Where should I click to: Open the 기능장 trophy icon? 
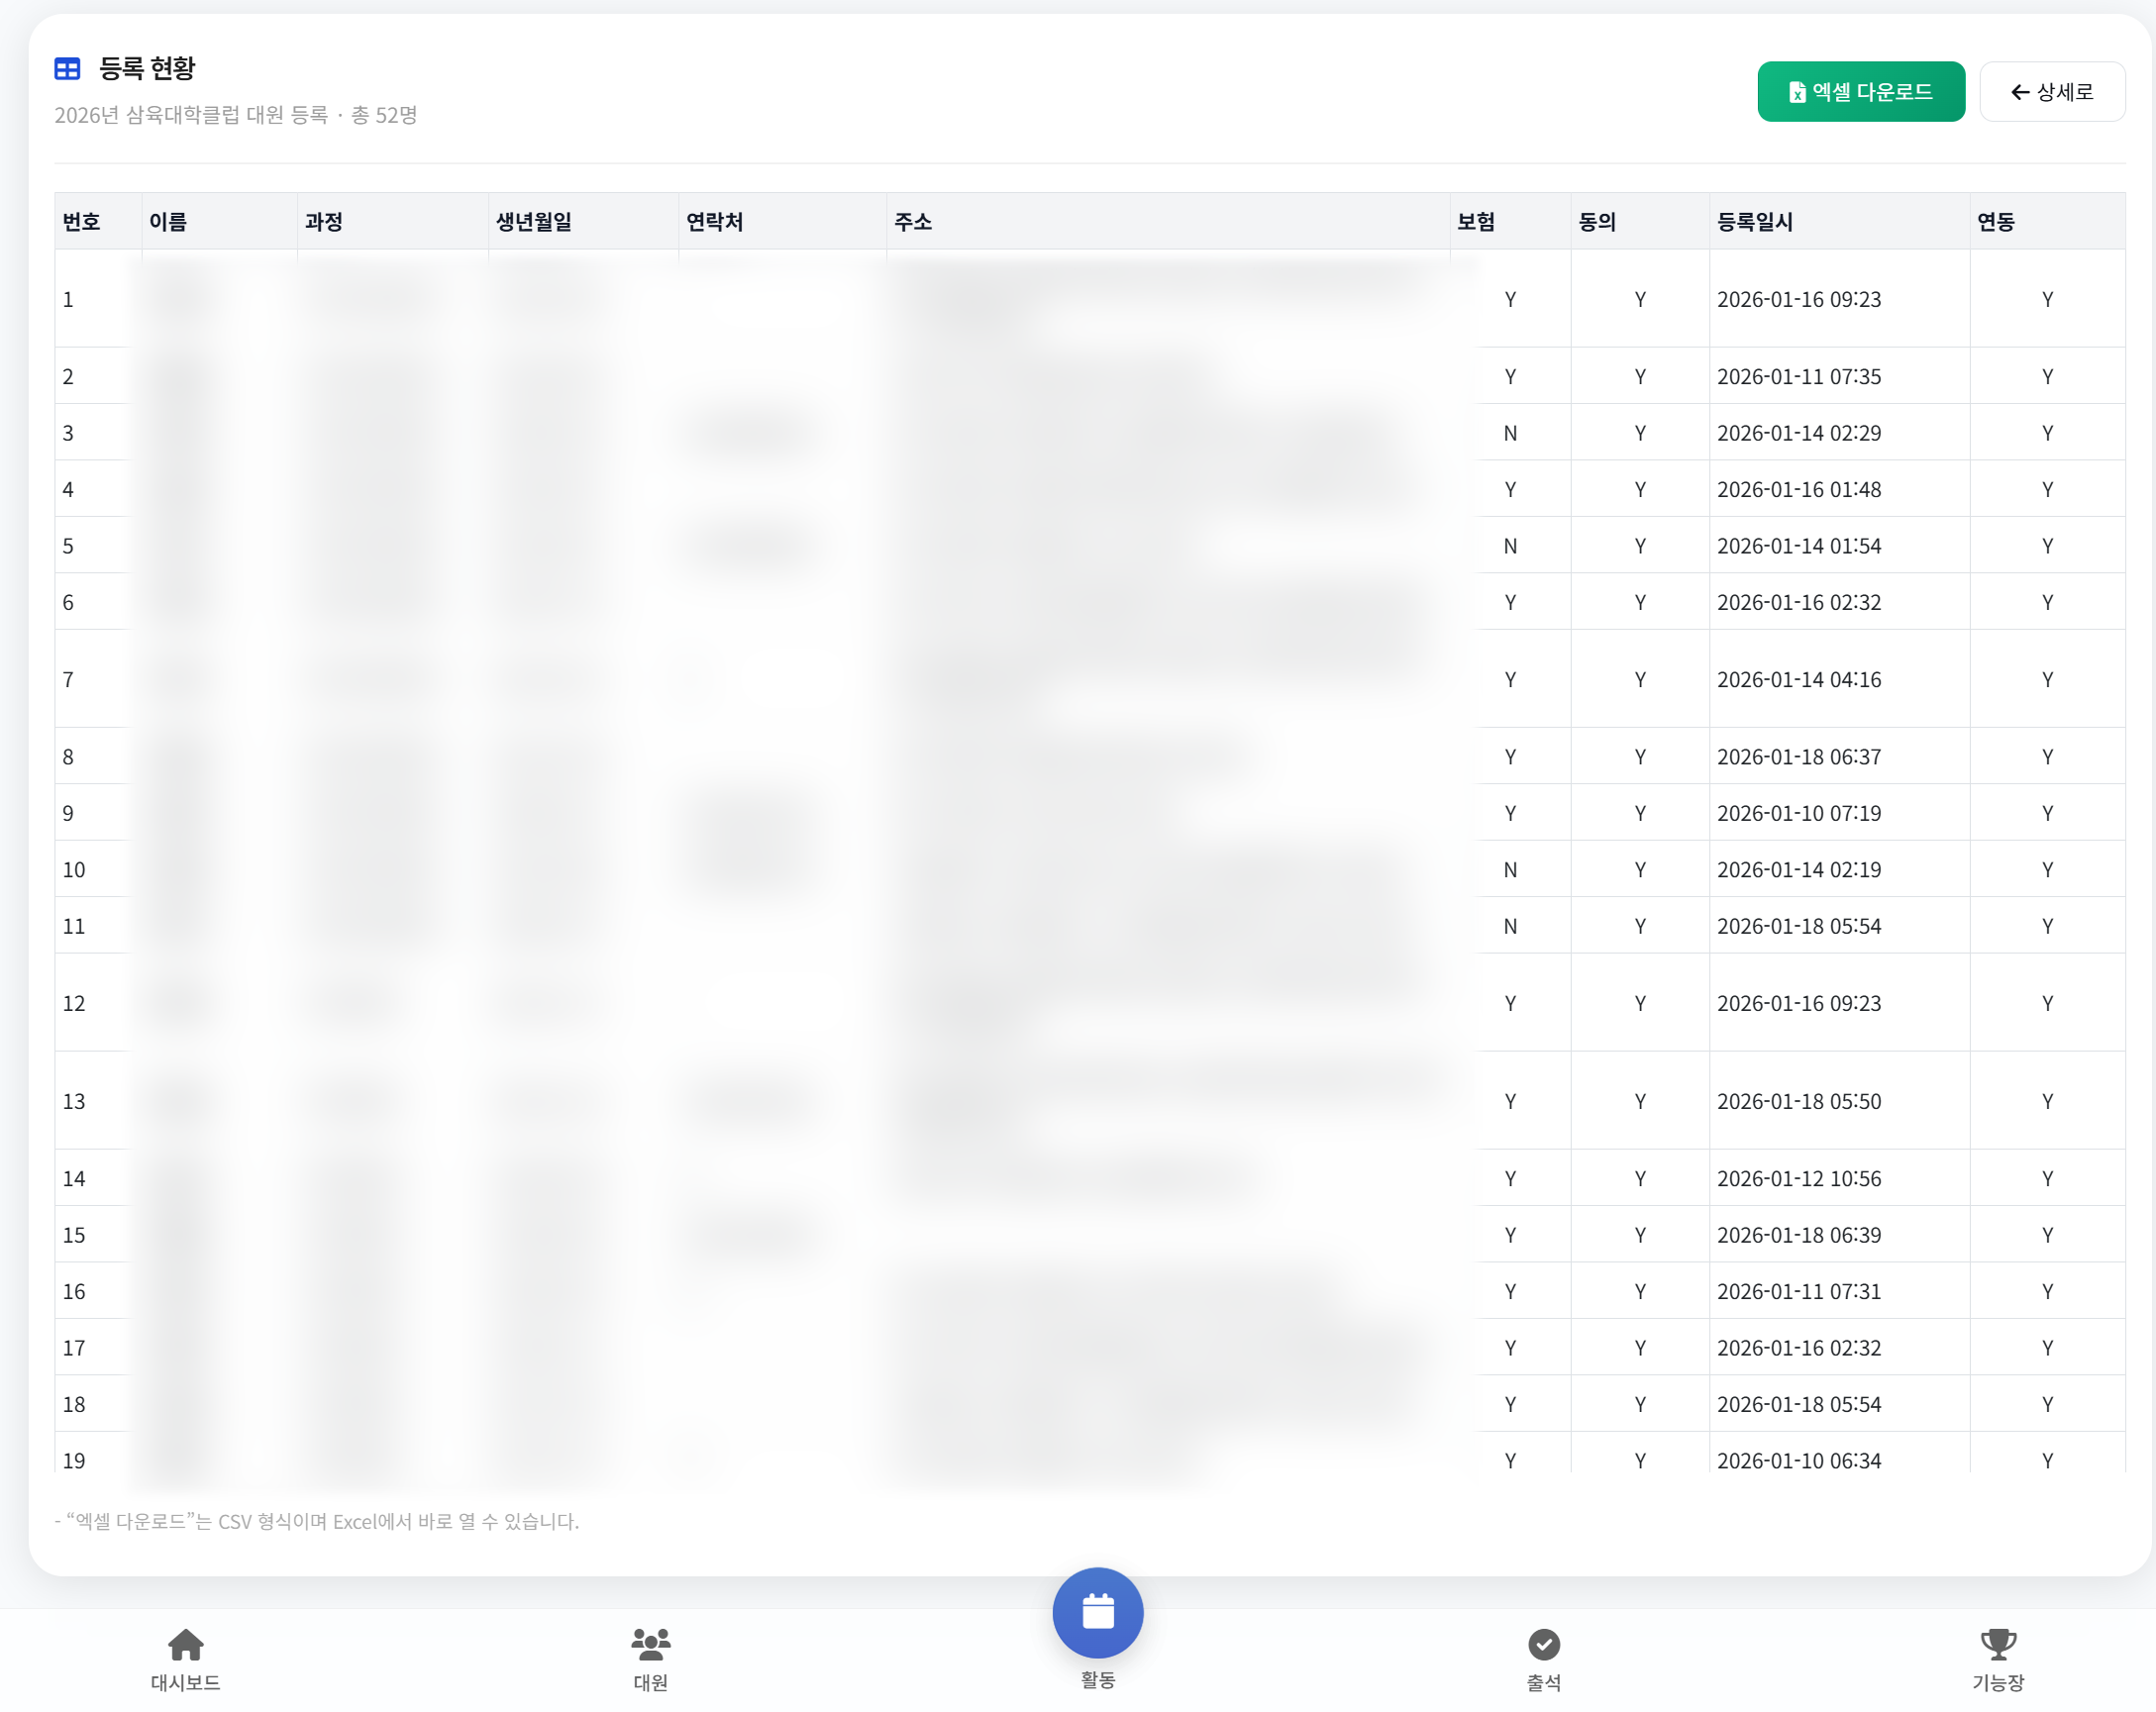click(x=1997, y=1643)
